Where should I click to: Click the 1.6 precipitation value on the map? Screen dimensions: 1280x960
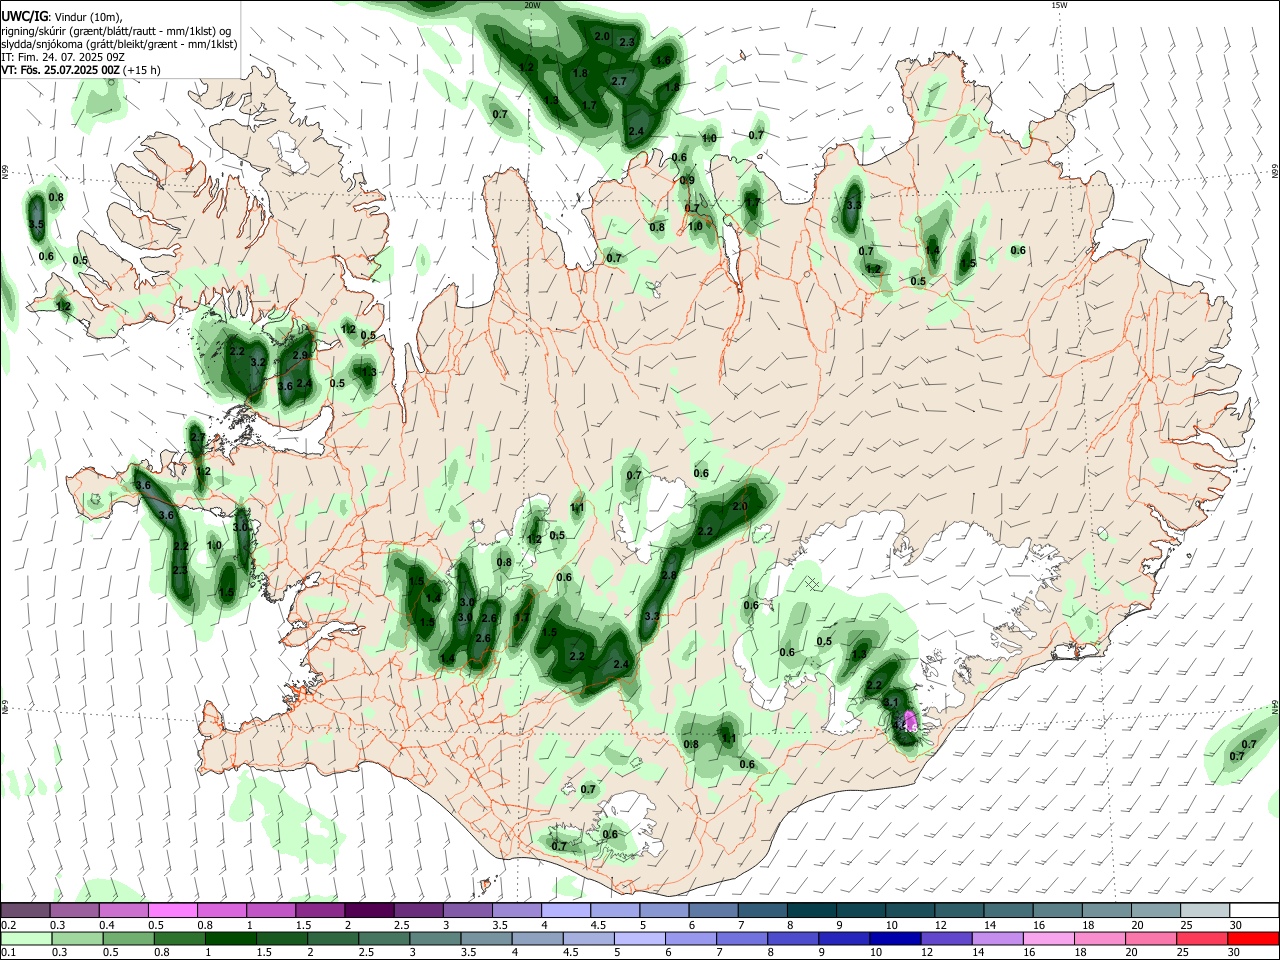click(662, 61)
